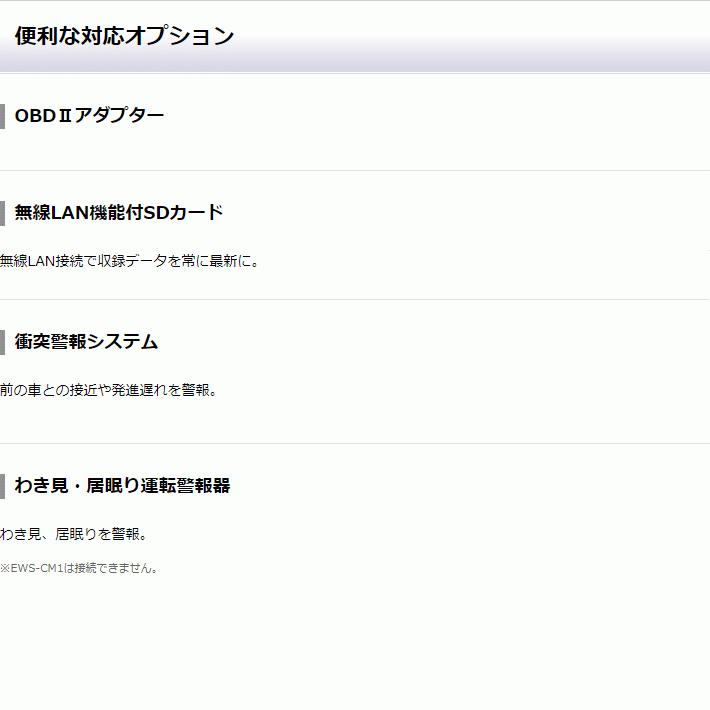The height and width of the screenshot is (710, 710).
Task: Click the gray marker beside わき見・居眠り運転警報器
Action: tap(2, 486)
